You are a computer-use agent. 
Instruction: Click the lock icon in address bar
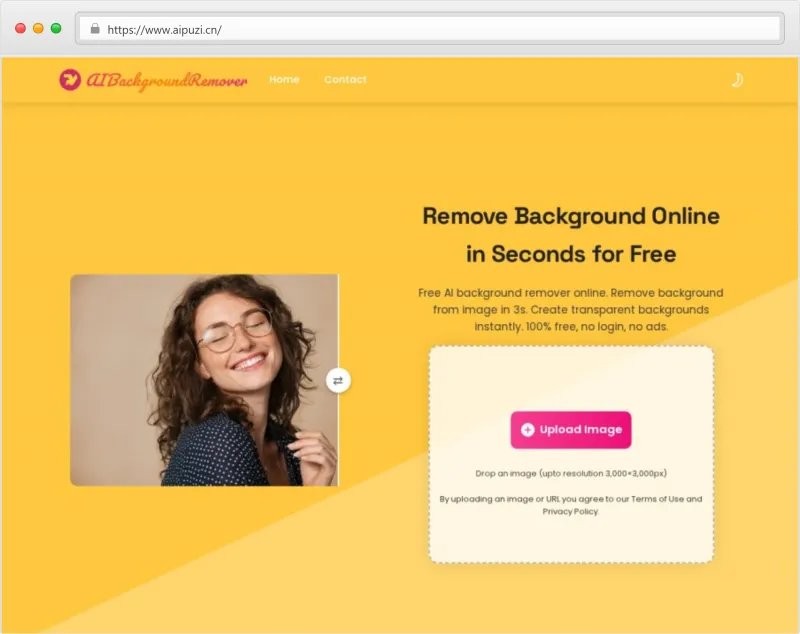click(x=95, y=29)
